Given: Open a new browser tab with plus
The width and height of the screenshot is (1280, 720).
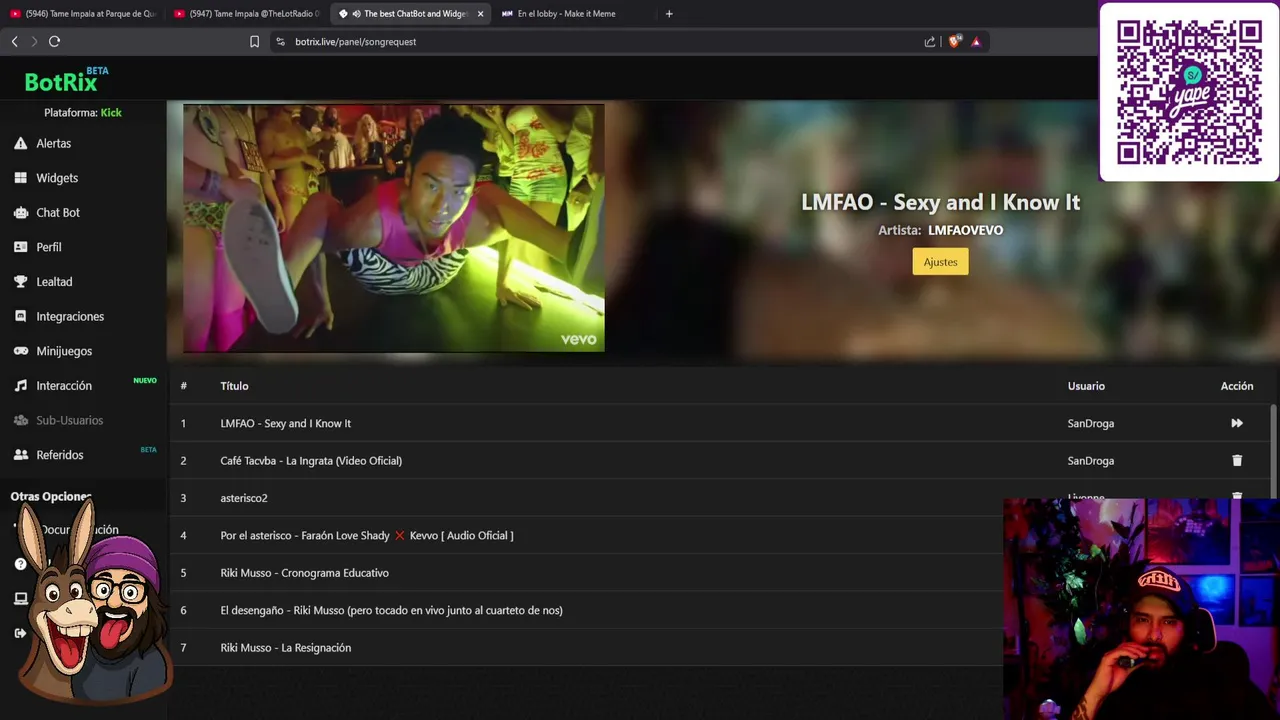Looking at the screenshot, I should coord(669,14).
